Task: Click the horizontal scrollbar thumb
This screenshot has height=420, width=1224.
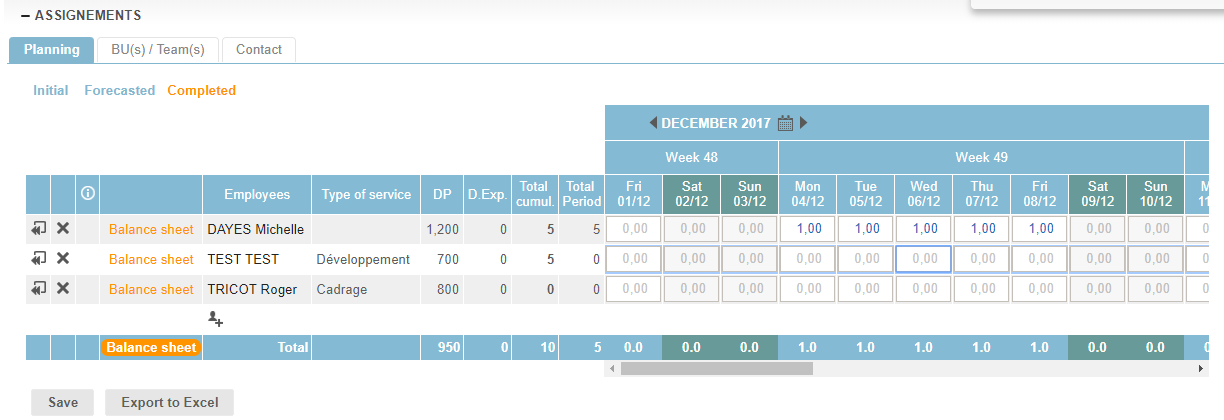Action: (x=716, y=368)
